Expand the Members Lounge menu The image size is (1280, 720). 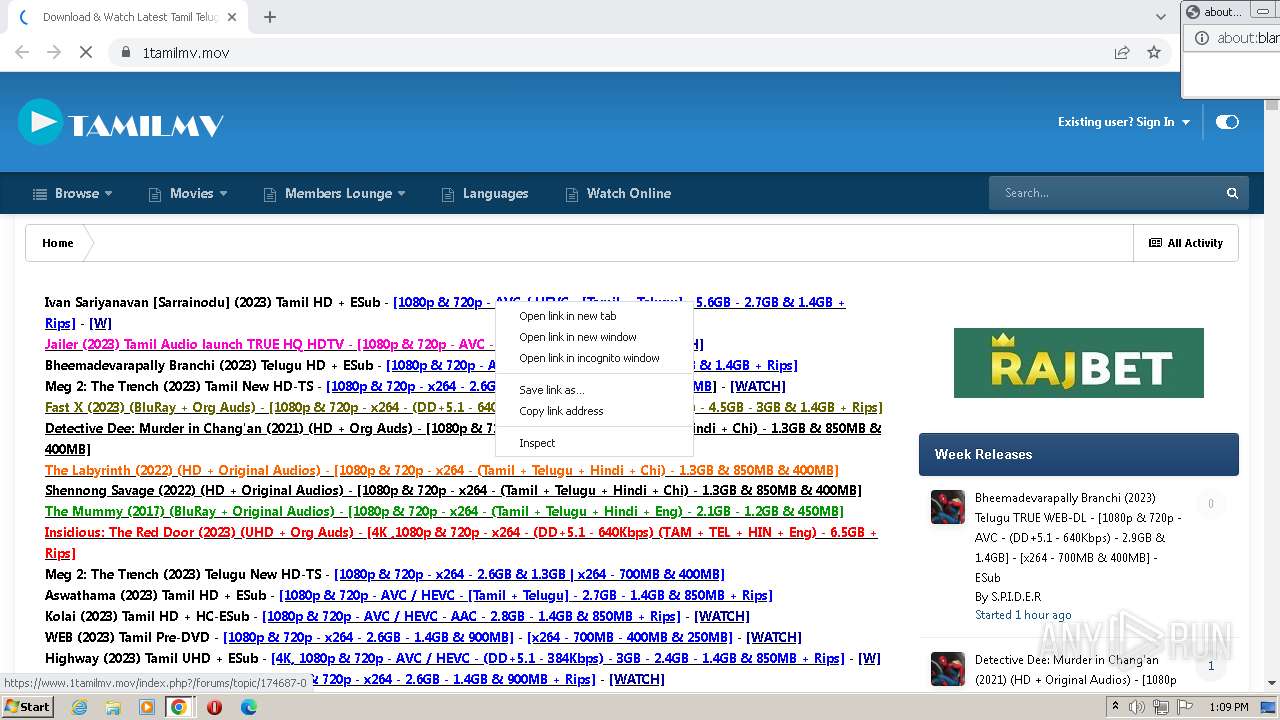click(x=334, y=193)
